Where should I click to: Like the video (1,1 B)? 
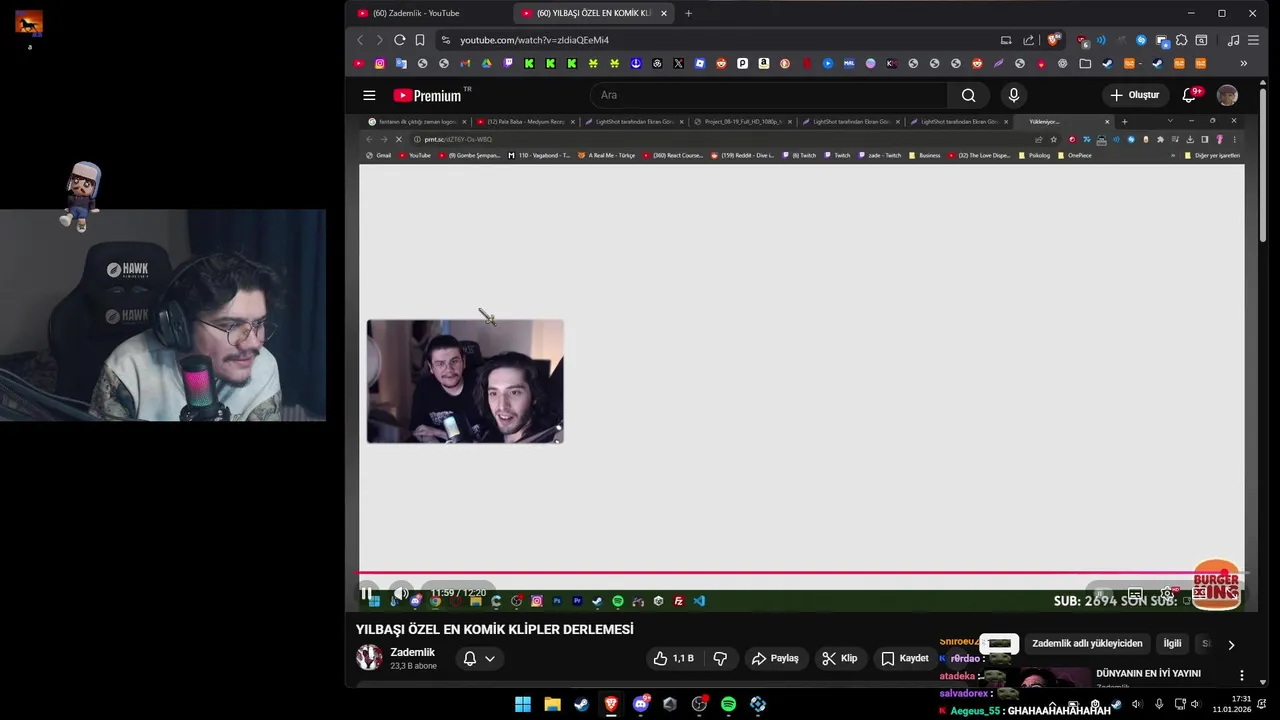[x=672, y=658]
